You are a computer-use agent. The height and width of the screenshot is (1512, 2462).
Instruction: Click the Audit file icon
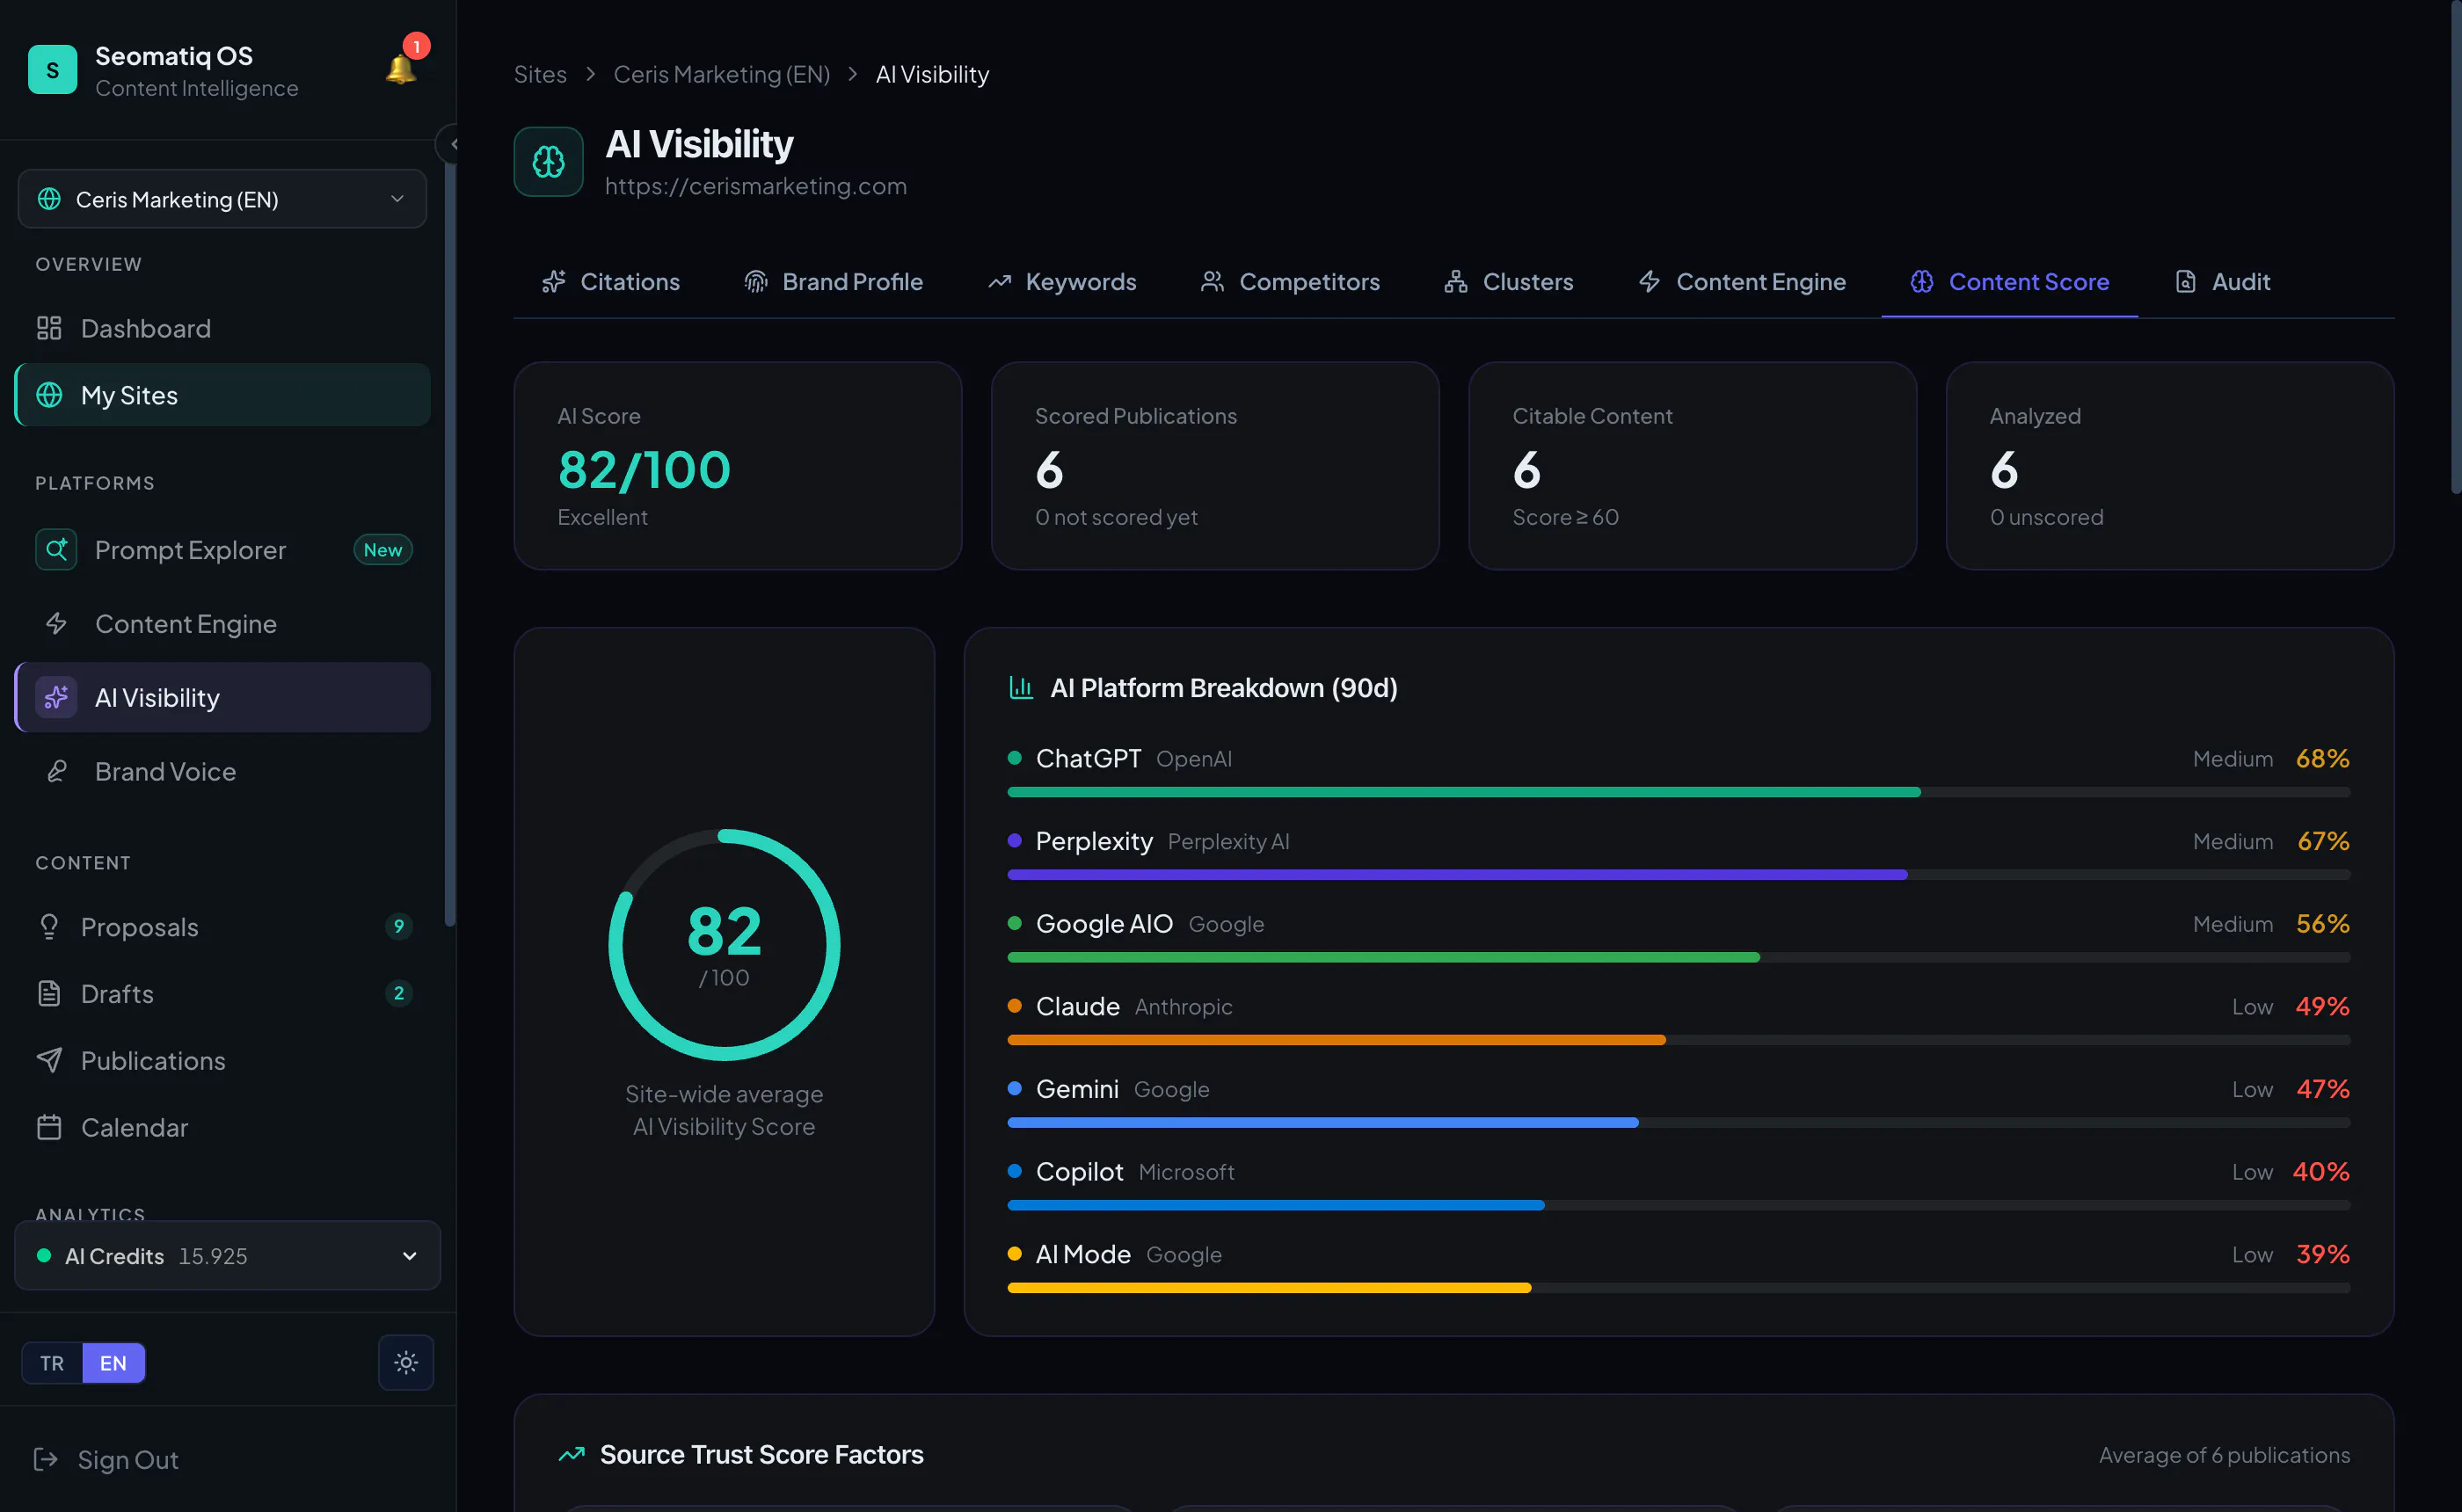tap(2186, 282)
